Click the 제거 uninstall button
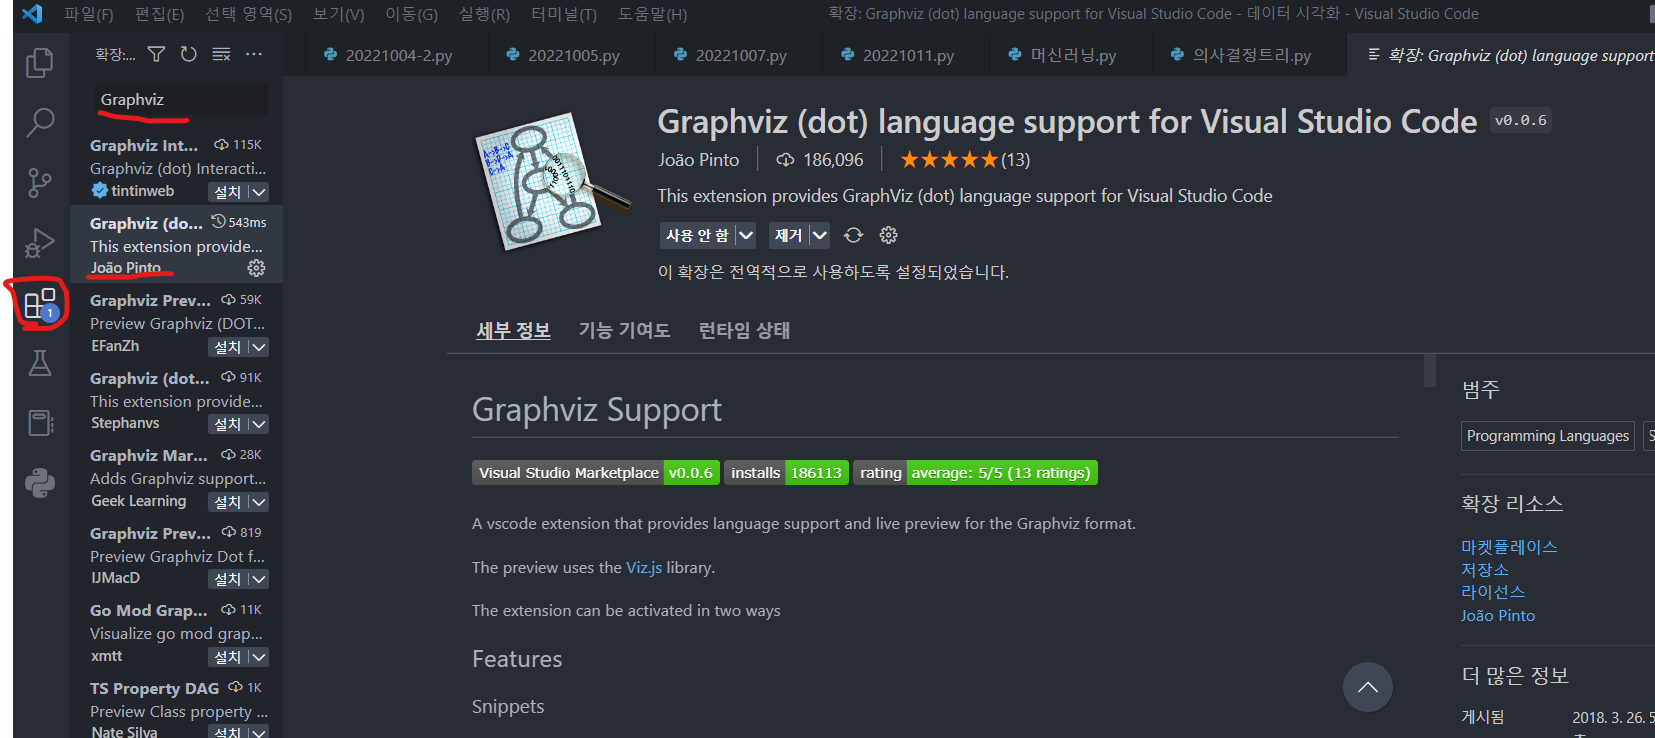 click(789, 235)
